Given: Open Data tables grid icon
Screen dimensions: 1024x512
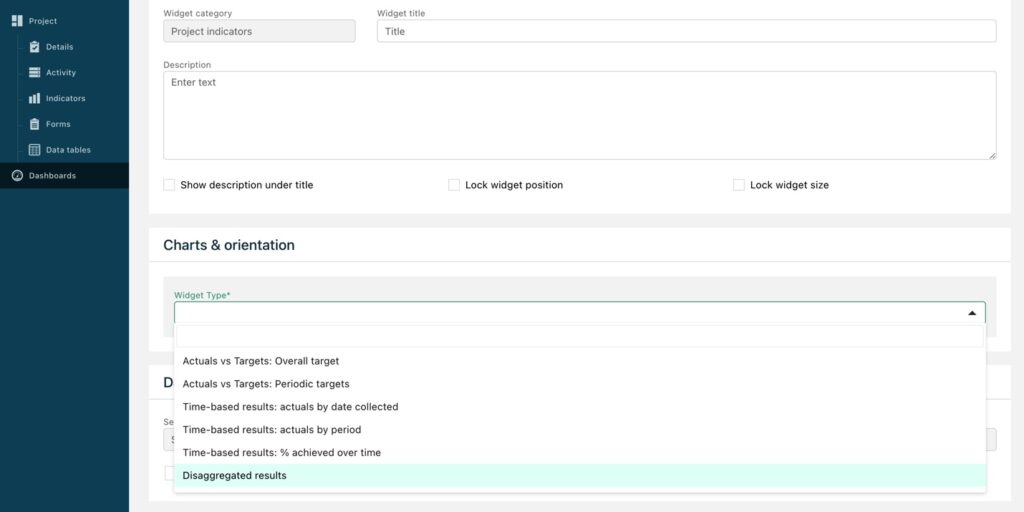Looking at the screenshot, I should pos(35,150).
